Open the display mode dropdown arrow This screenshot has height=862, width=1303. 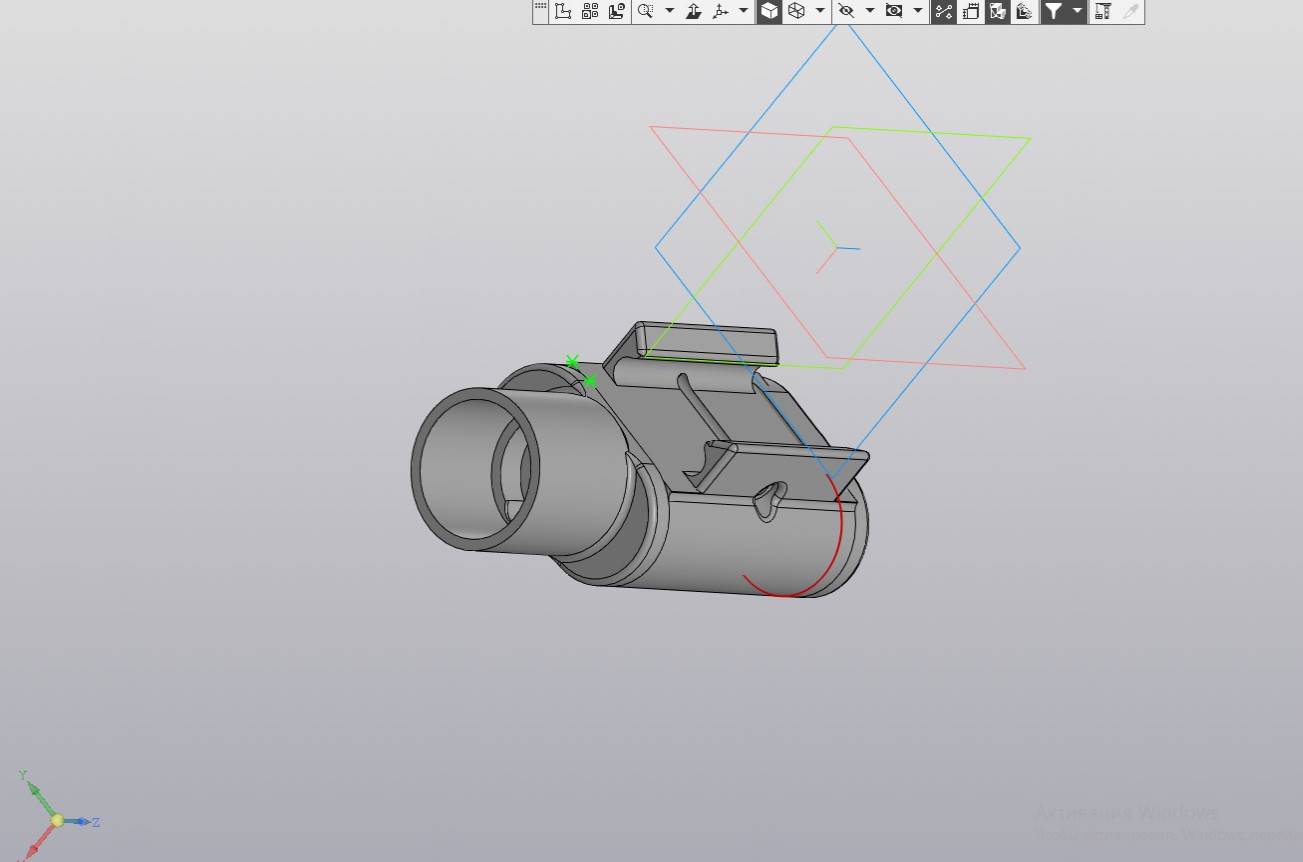coord(820,11)
